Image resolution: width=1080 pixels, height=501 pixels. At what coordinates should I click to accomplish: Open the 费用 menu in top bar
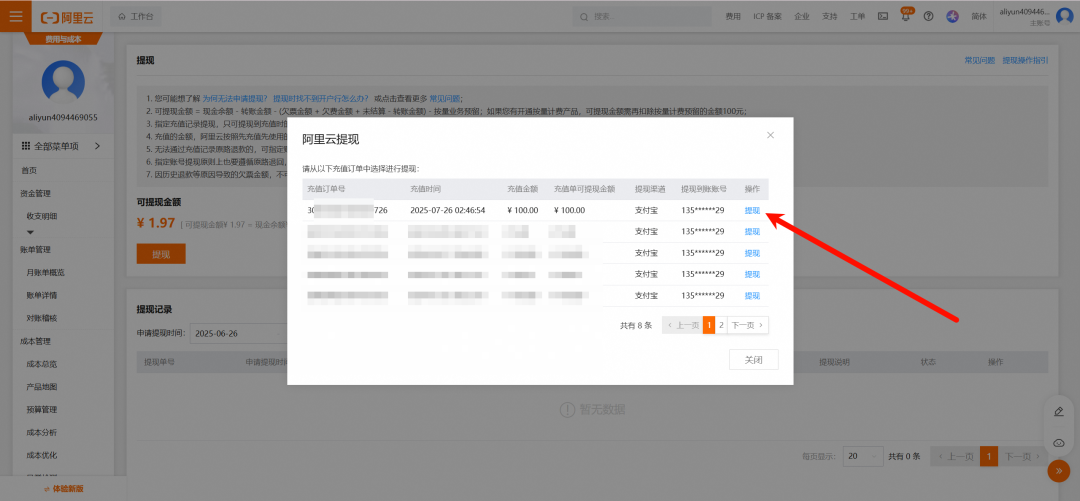pos(733,16)
